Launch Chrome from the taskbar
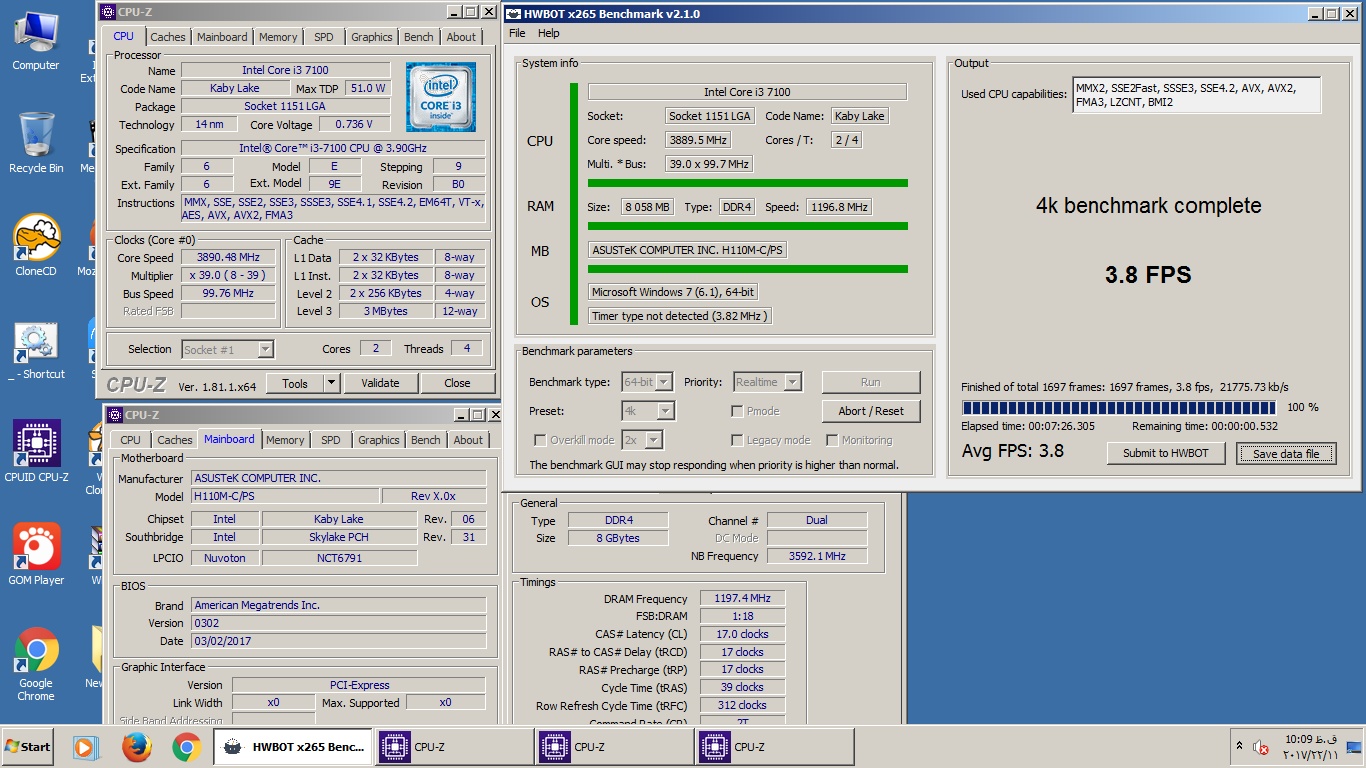 [x=186, y=747]
